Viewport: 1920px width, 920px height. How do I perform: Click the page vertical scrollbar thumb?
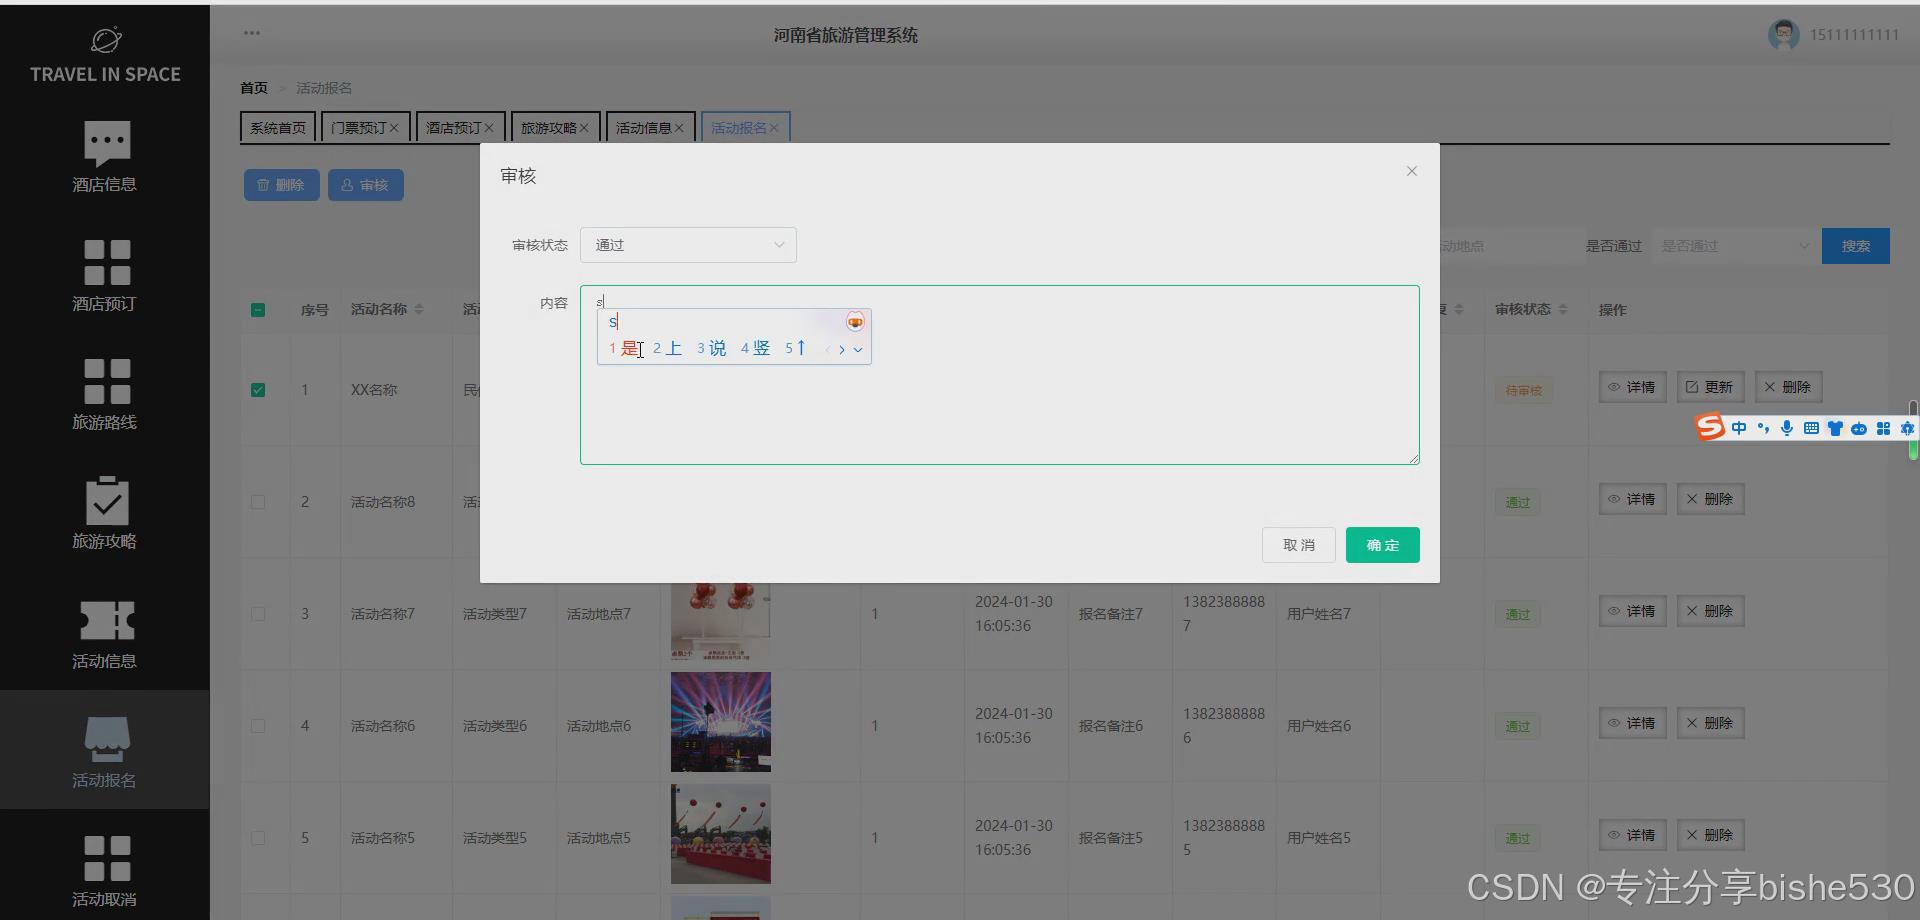1913,430
